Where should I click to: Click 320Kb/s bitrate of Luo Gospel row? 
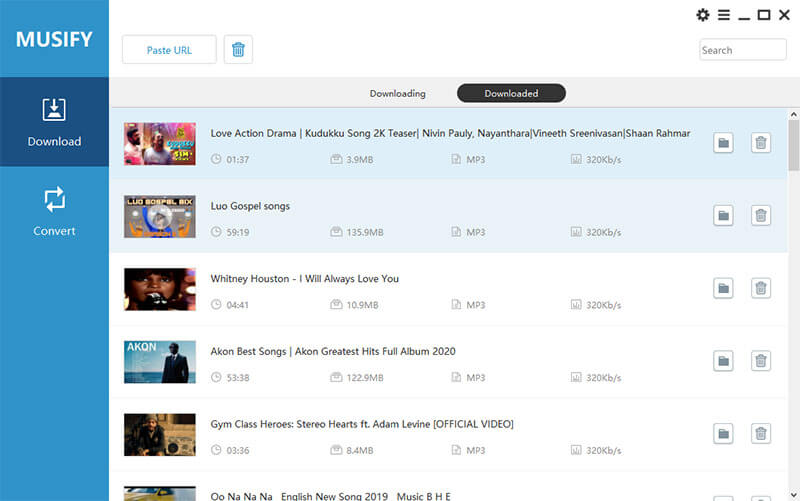pyautogui.click(x=604, y=232)
